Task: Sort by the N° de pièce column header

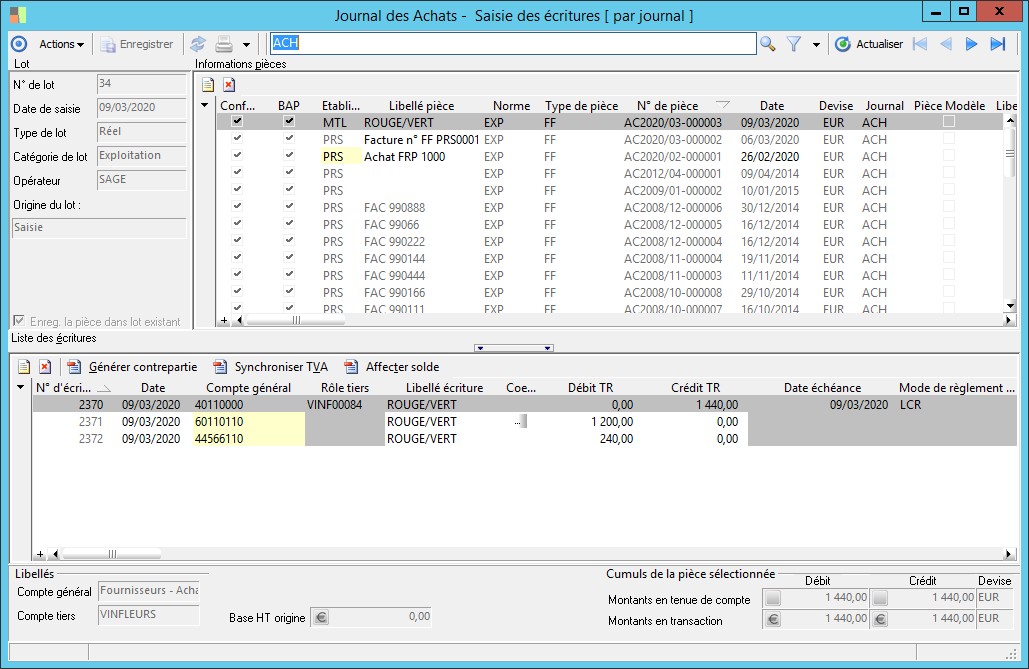Action: coord(667,106)
